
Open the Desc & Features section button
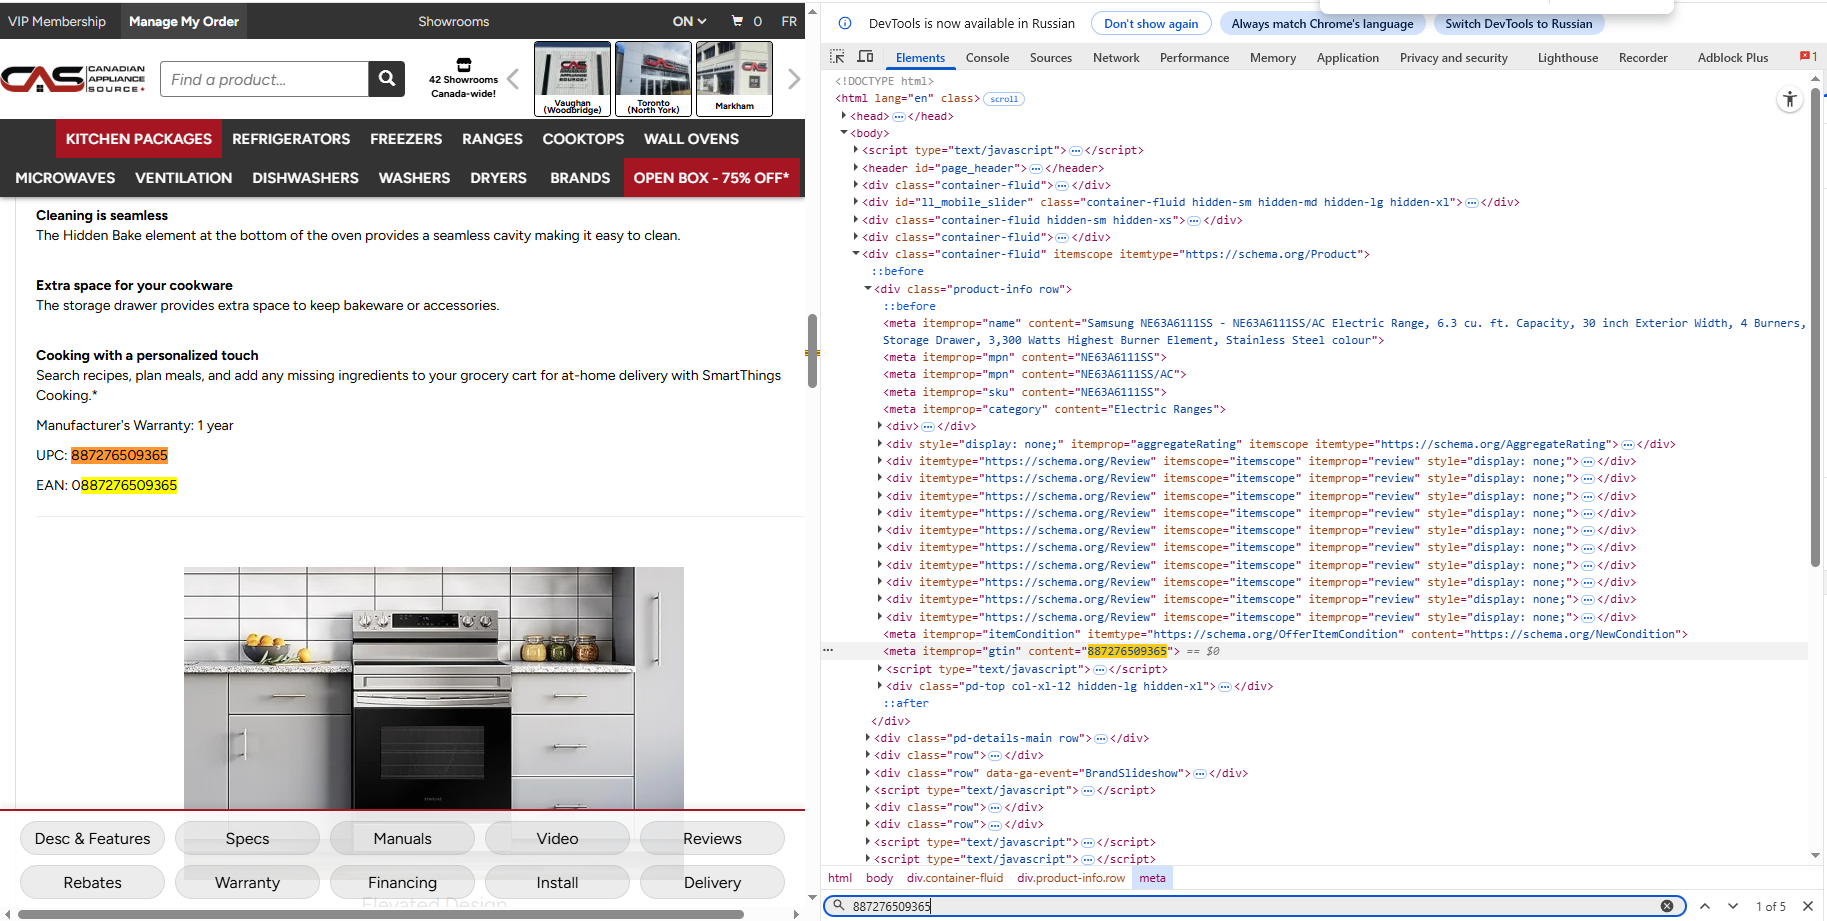(92, 839)
